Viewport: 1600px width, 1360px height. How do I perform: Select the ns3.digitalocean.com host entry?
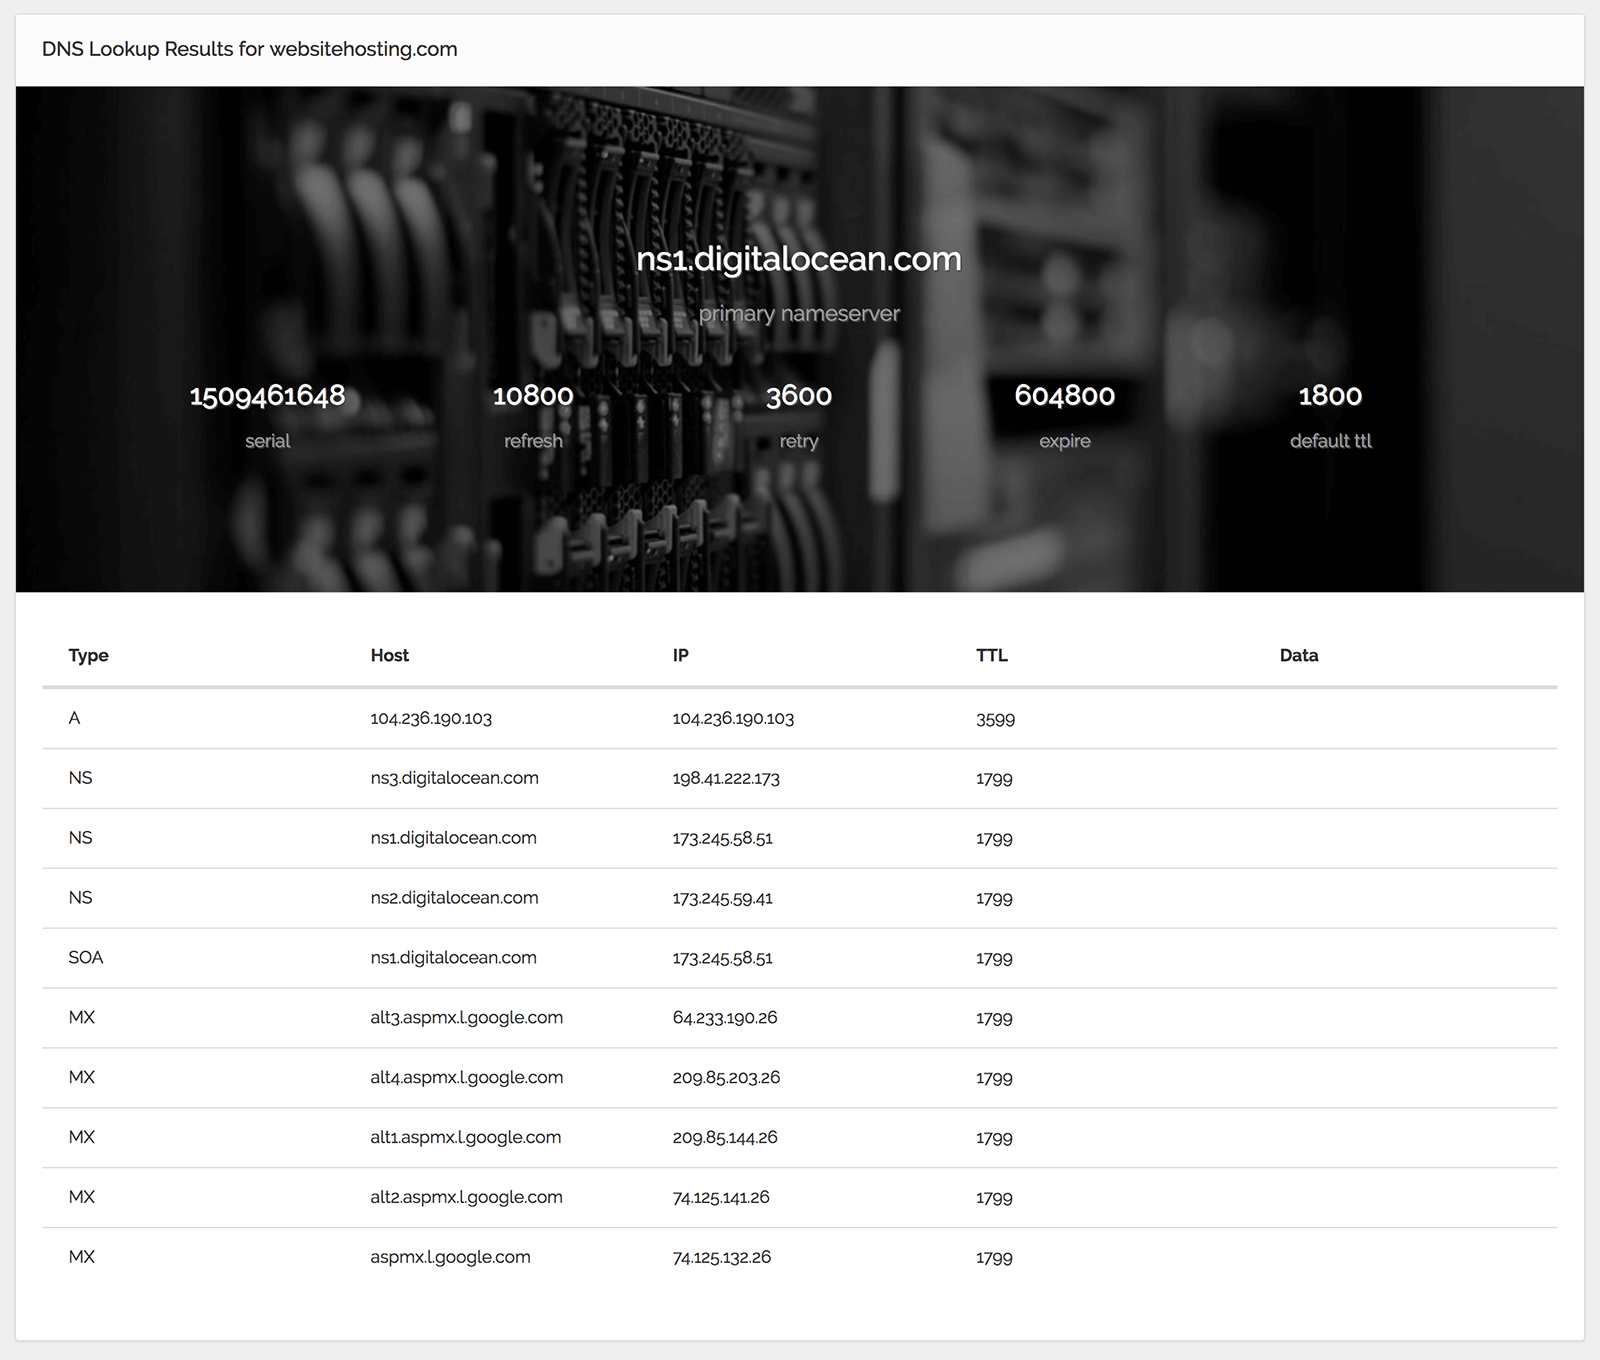[x=454, y=778]
